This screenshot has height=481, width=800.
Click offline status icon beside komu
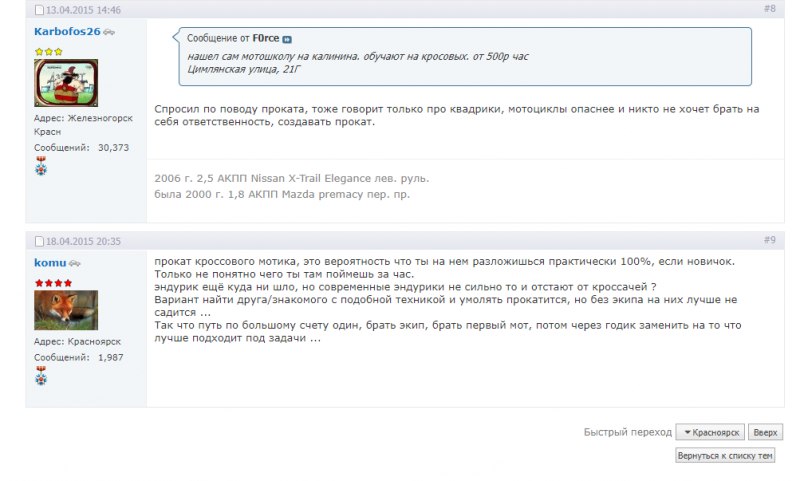[74, 263]
